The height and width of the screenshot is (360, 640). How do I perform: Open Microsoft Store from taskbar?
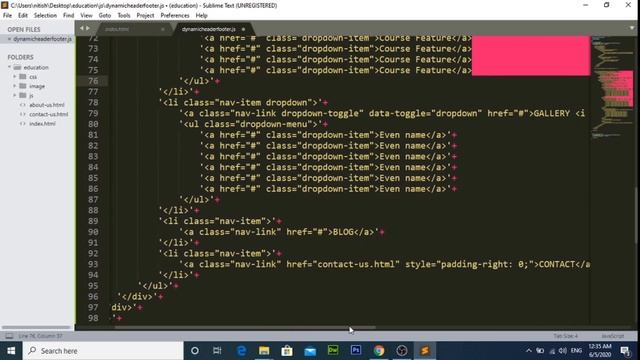[x=287, y=351]
